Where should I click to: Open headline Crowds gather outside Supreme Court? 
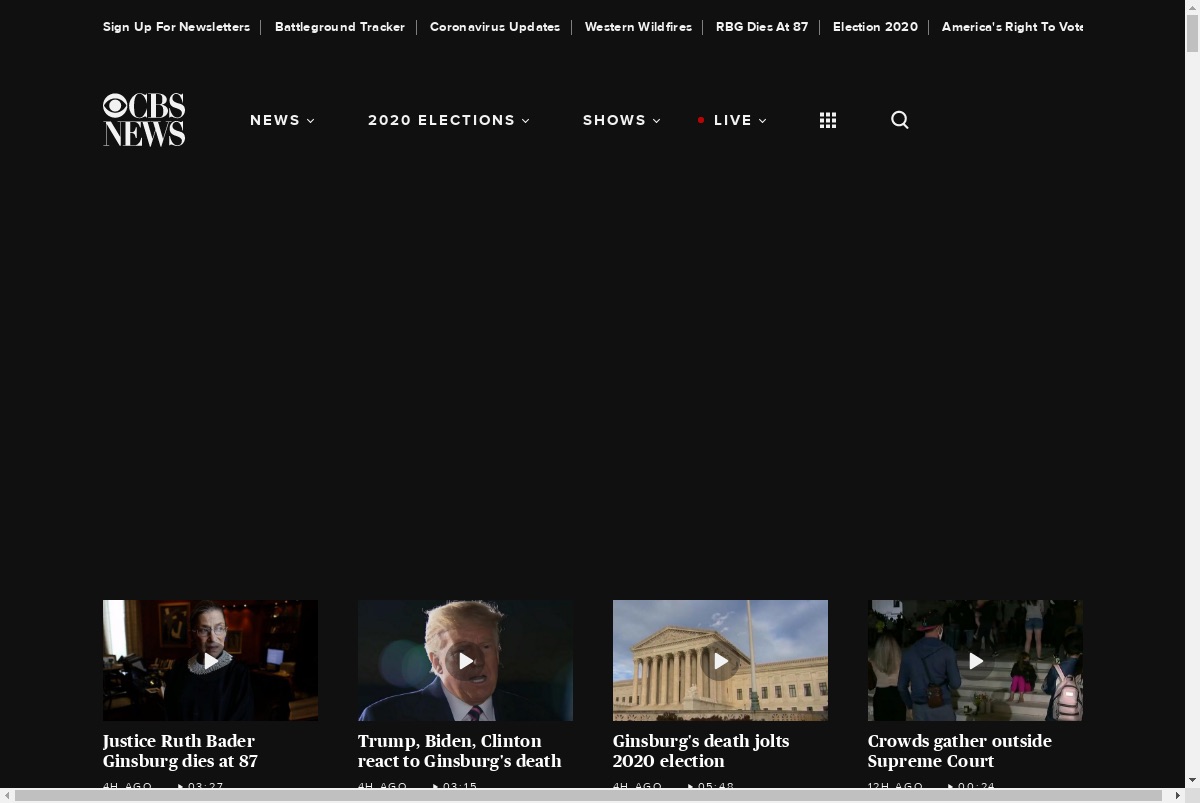point(960,751)
